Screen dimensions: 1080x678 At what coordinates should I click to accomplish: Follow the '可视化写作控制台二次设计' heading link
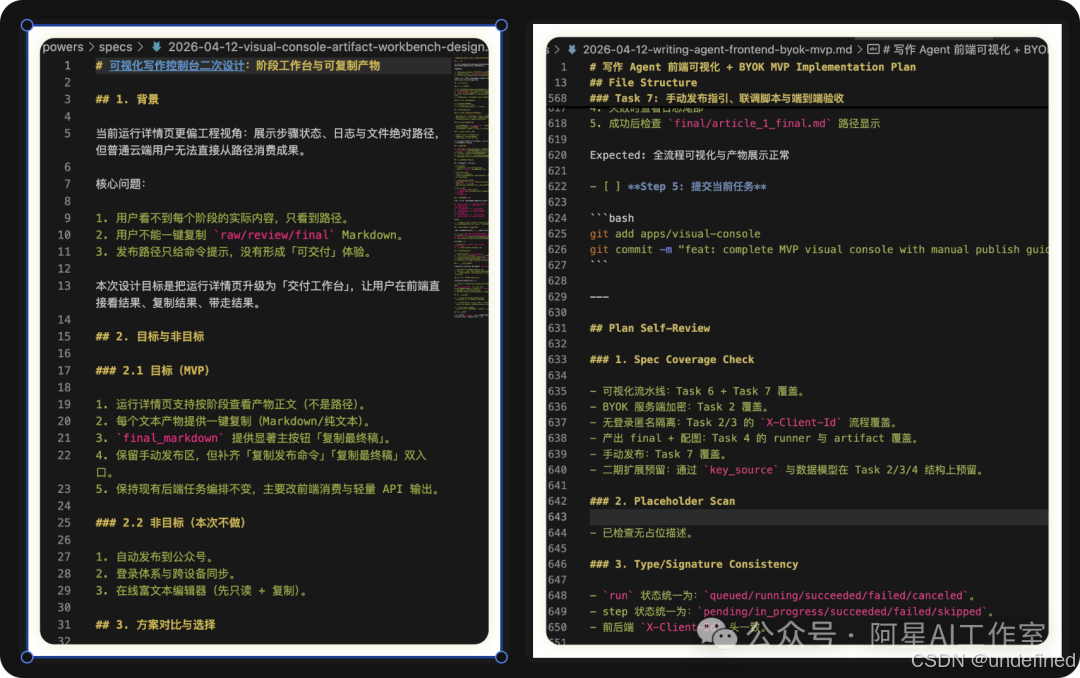tap(176, 65)
